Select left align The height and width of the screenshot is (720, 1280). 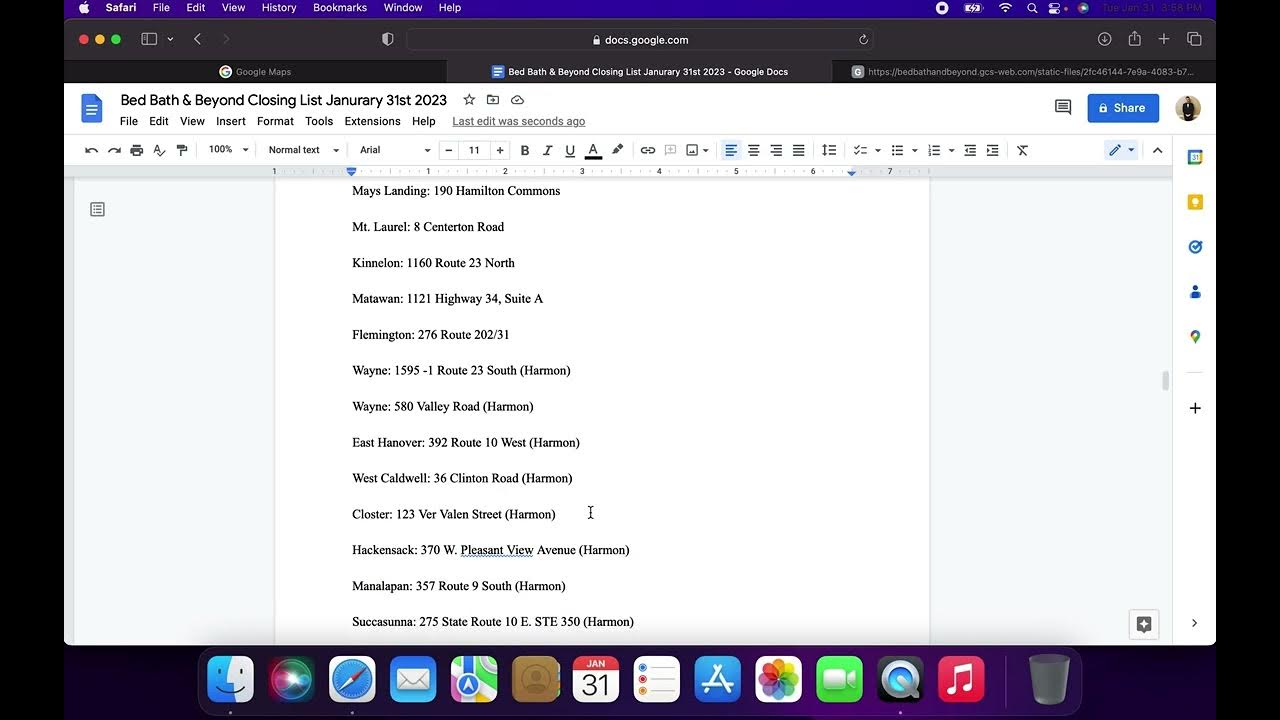731,150
